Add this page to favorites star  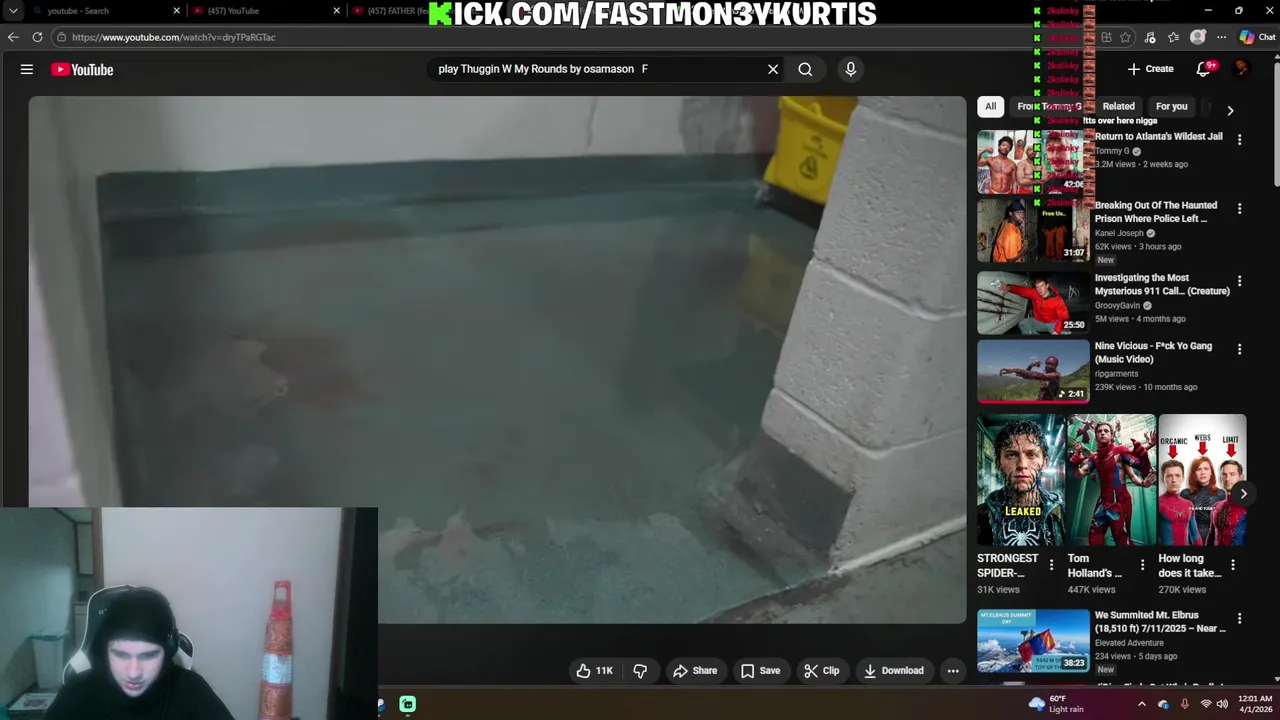[x=1125, y=37]
